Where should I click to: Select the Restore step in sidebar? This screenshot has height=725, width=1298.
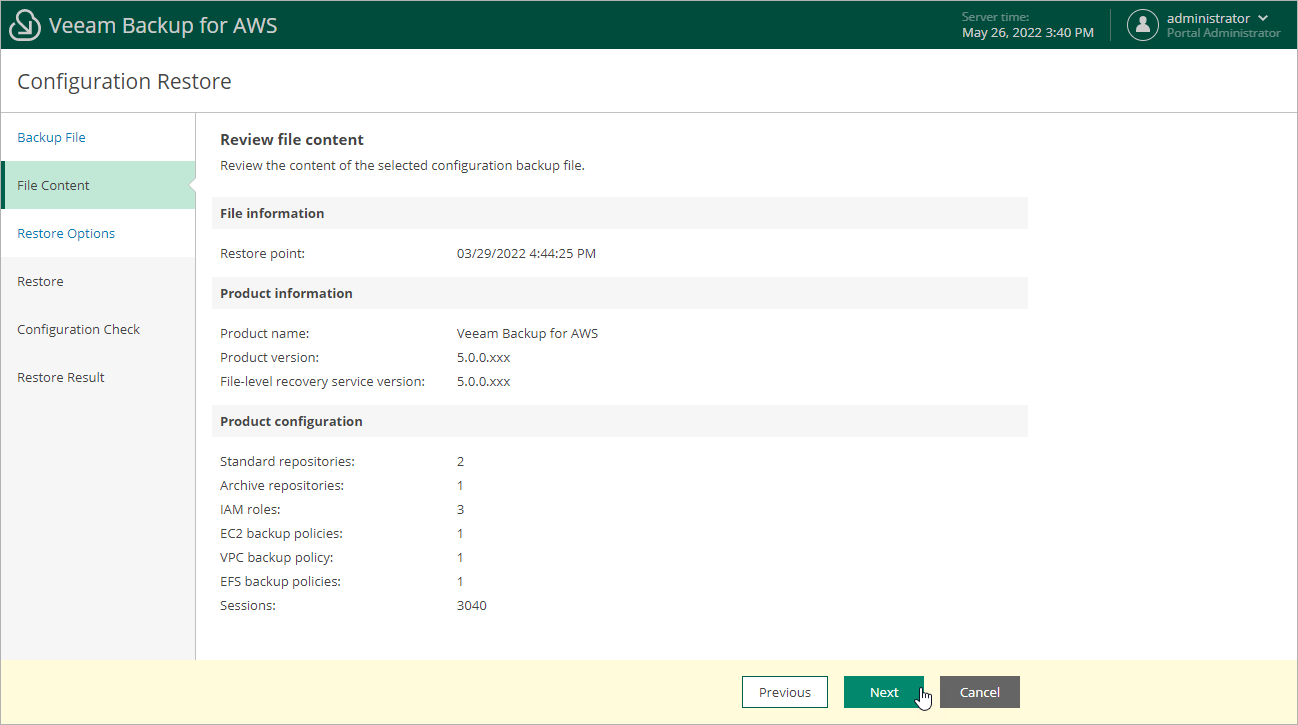(40, 281)
